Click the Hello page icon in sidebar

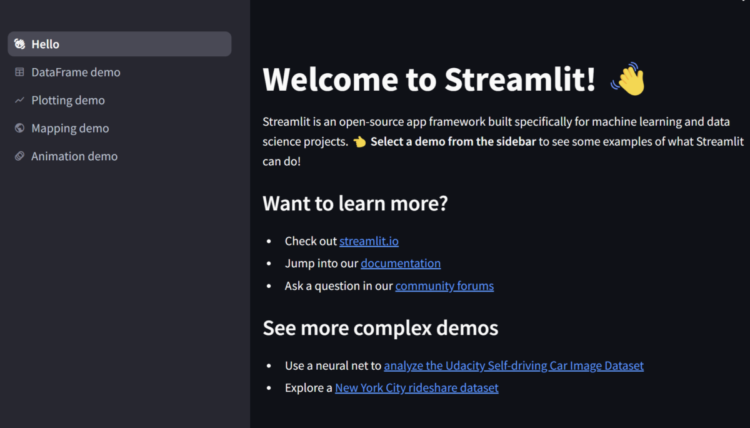pyautogui.click(x=20, y=44)
